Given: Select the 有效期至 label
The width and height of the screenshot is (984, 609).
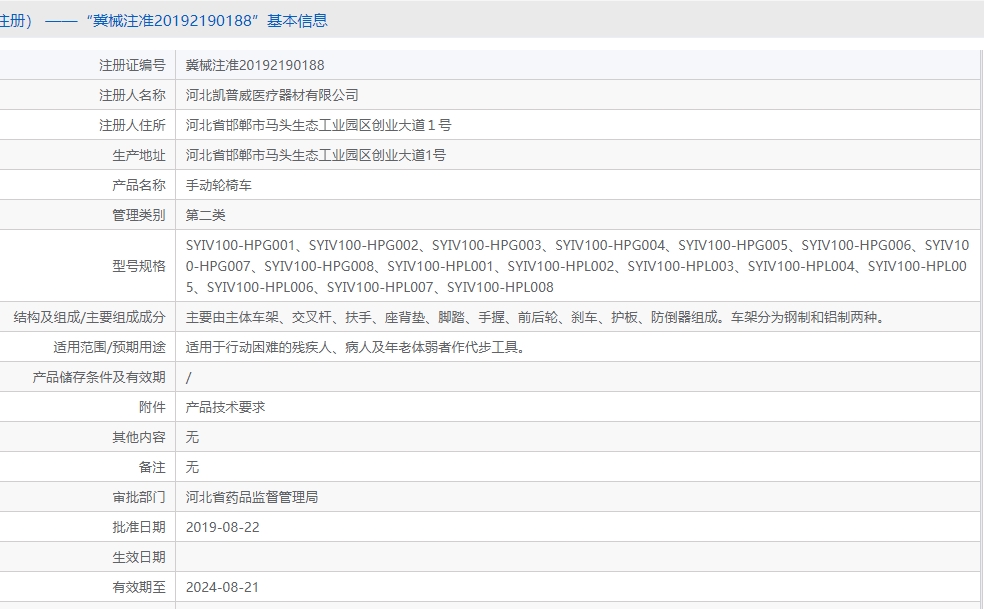Looking at the screenshot, I should 139,588.
